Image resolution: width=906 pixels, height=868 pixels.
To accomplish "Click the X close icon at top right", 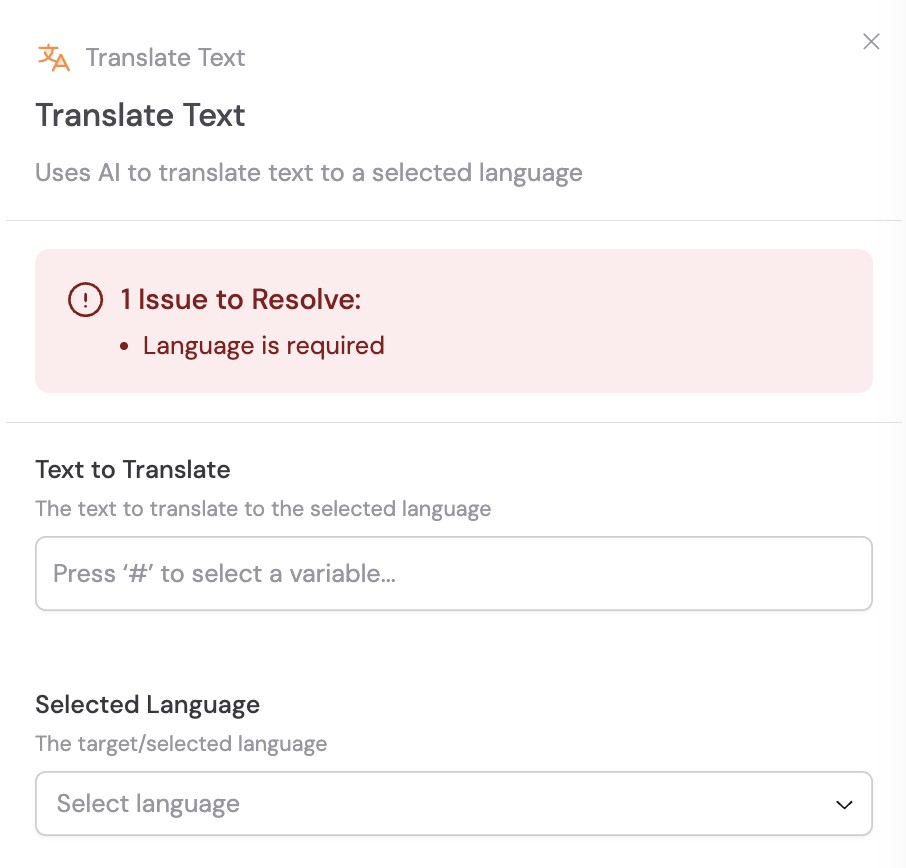I will click(x=871, y=42).
